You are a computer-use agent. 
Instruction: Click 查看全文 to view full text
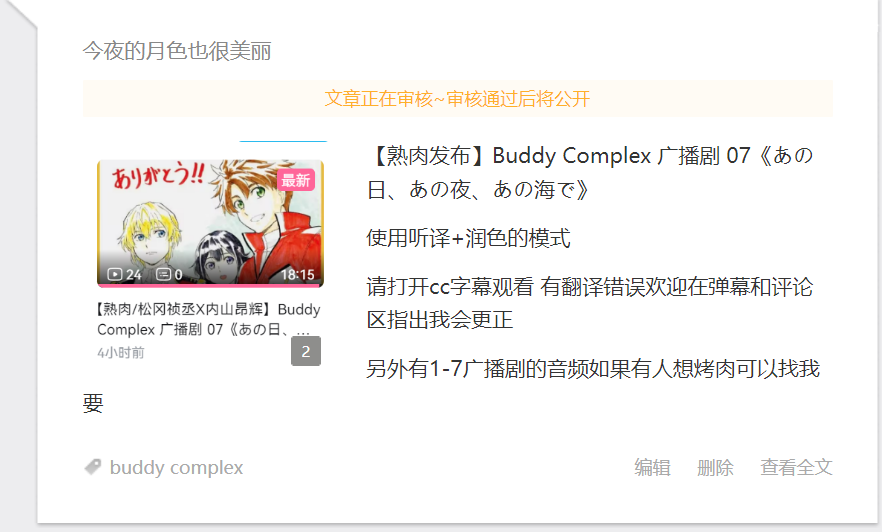796,467
